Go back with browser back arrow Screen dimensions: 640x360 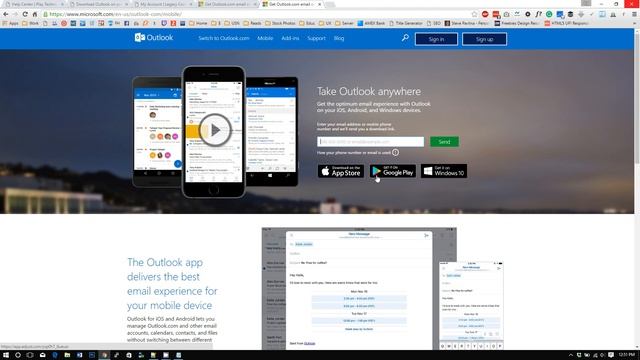click(x=6, y=14)
